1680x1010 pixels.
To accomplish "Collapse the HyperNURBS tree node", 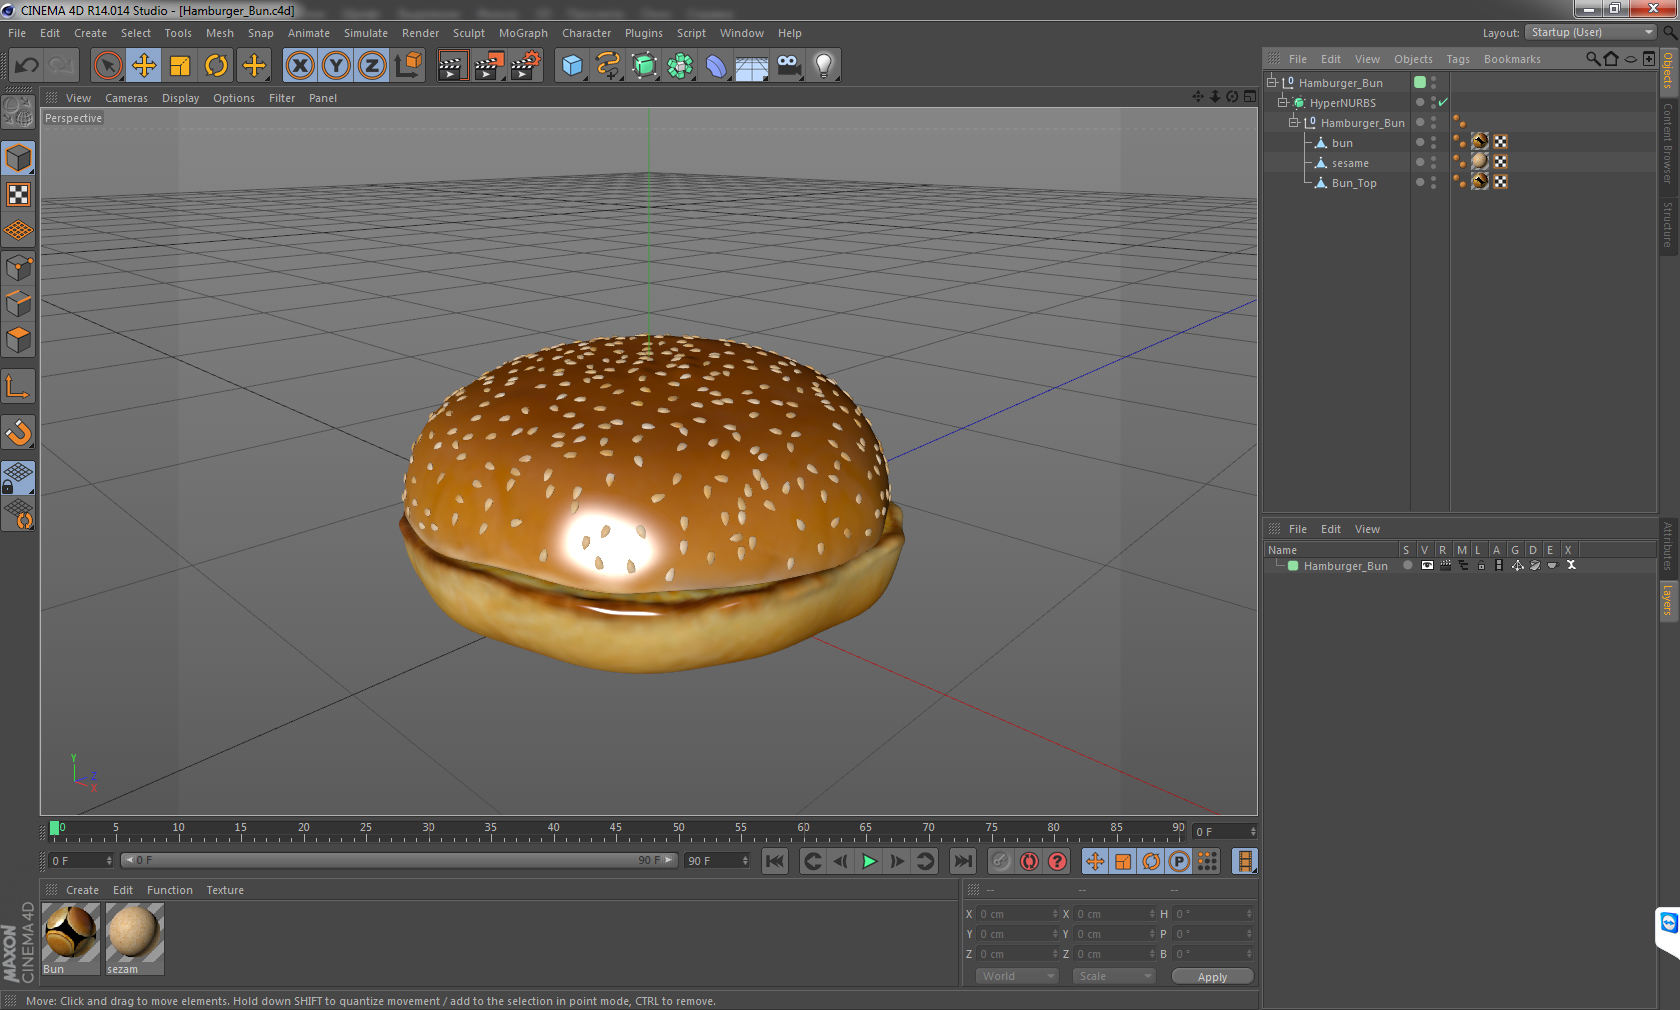I will [1283, 102].
